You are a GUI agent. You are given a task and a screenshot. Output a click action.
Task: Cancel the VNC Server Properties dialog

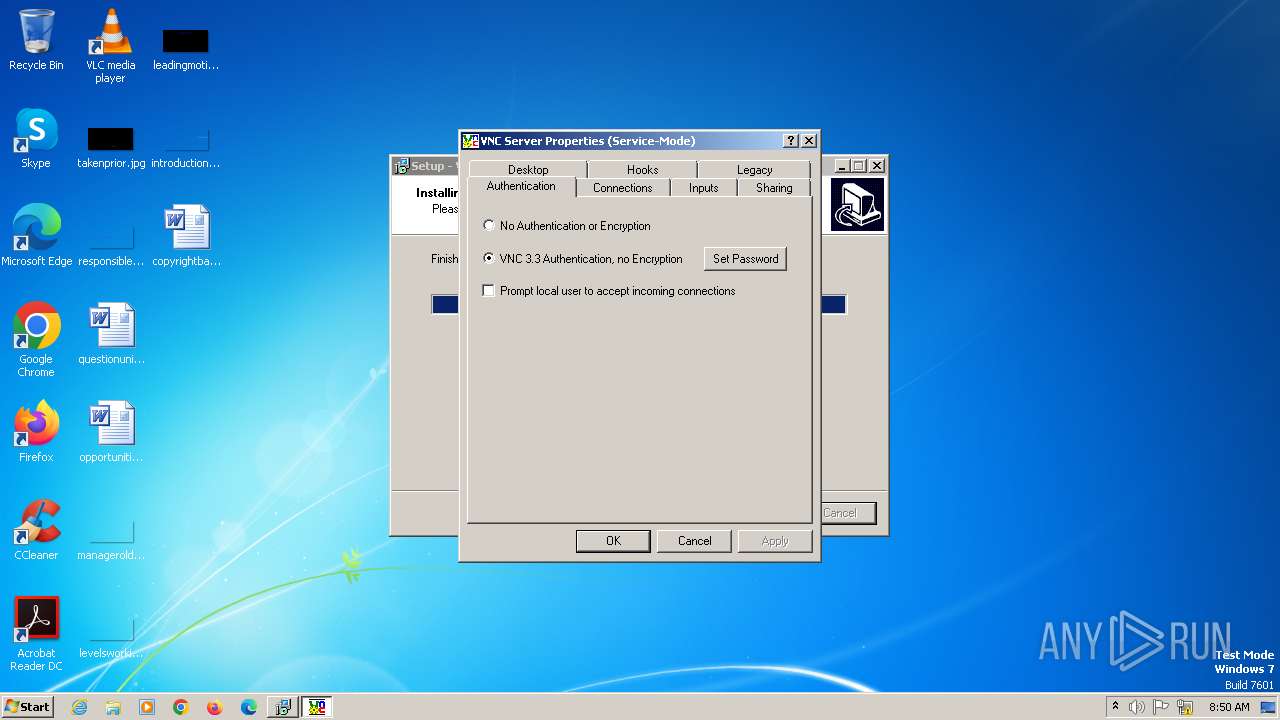coord(695,540)
